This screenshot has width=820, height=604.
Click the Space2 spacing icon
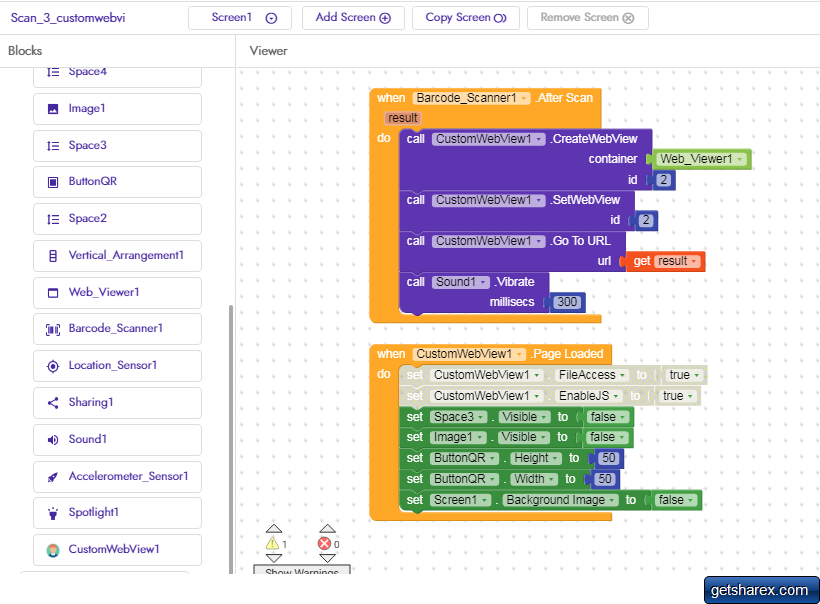coord(53,219)
